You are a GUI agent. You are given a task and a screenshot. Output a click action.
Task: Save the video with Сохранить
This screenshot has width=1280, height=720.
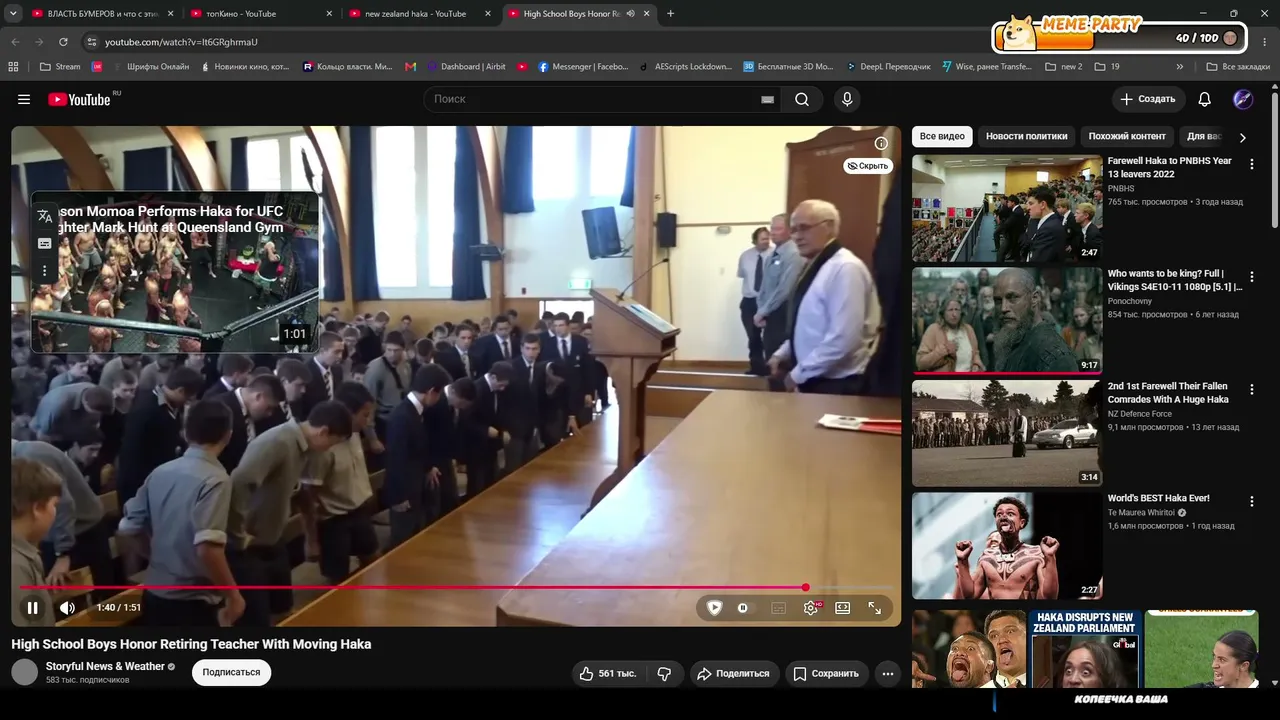[x=826, y=674]
